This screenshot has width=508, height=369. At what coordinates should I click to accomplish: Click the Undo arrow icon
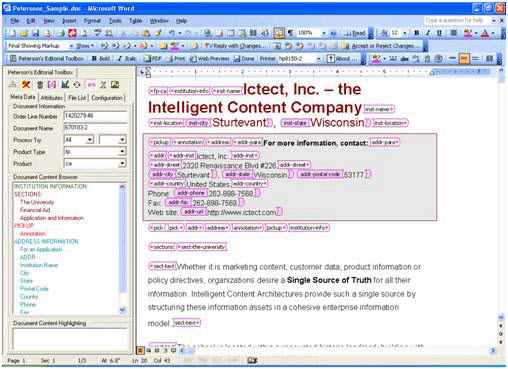[171, 33]
